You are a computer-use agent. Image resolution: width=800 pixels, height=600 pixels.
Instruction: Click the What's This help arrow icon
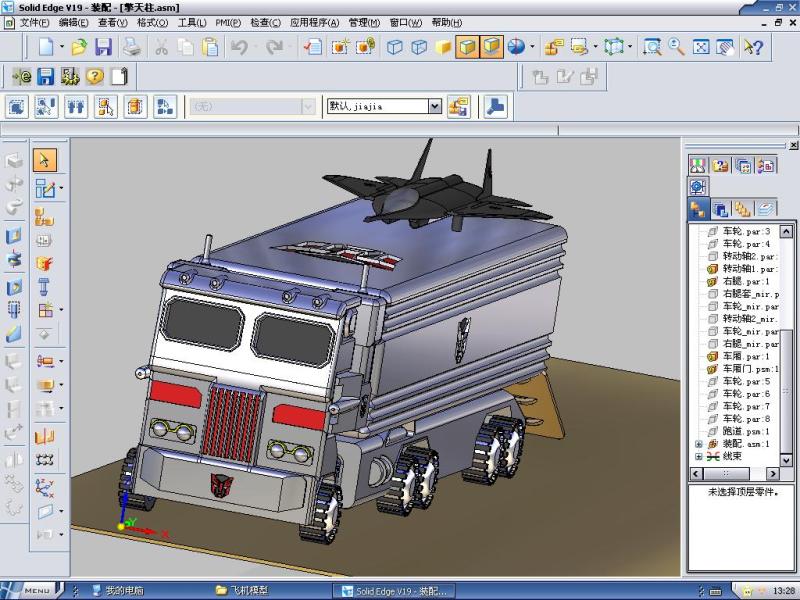(x=753, y=47)
